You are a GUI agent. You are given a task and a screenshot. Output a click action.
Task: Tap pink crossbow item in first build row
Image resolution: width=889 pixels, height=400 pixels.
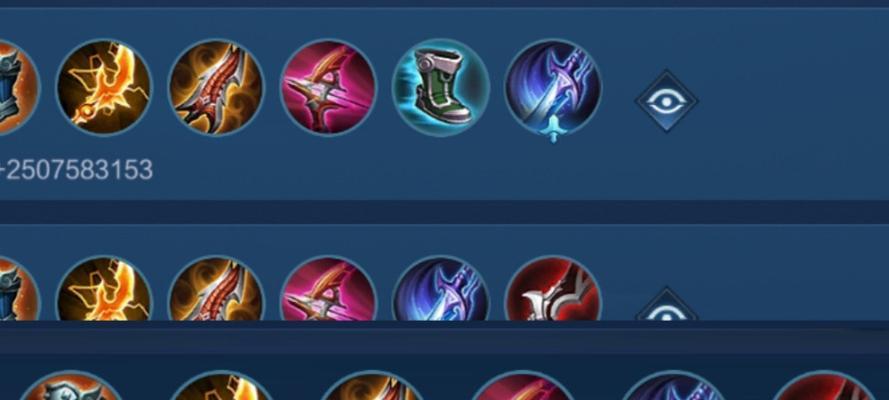(x=328, y=87)
